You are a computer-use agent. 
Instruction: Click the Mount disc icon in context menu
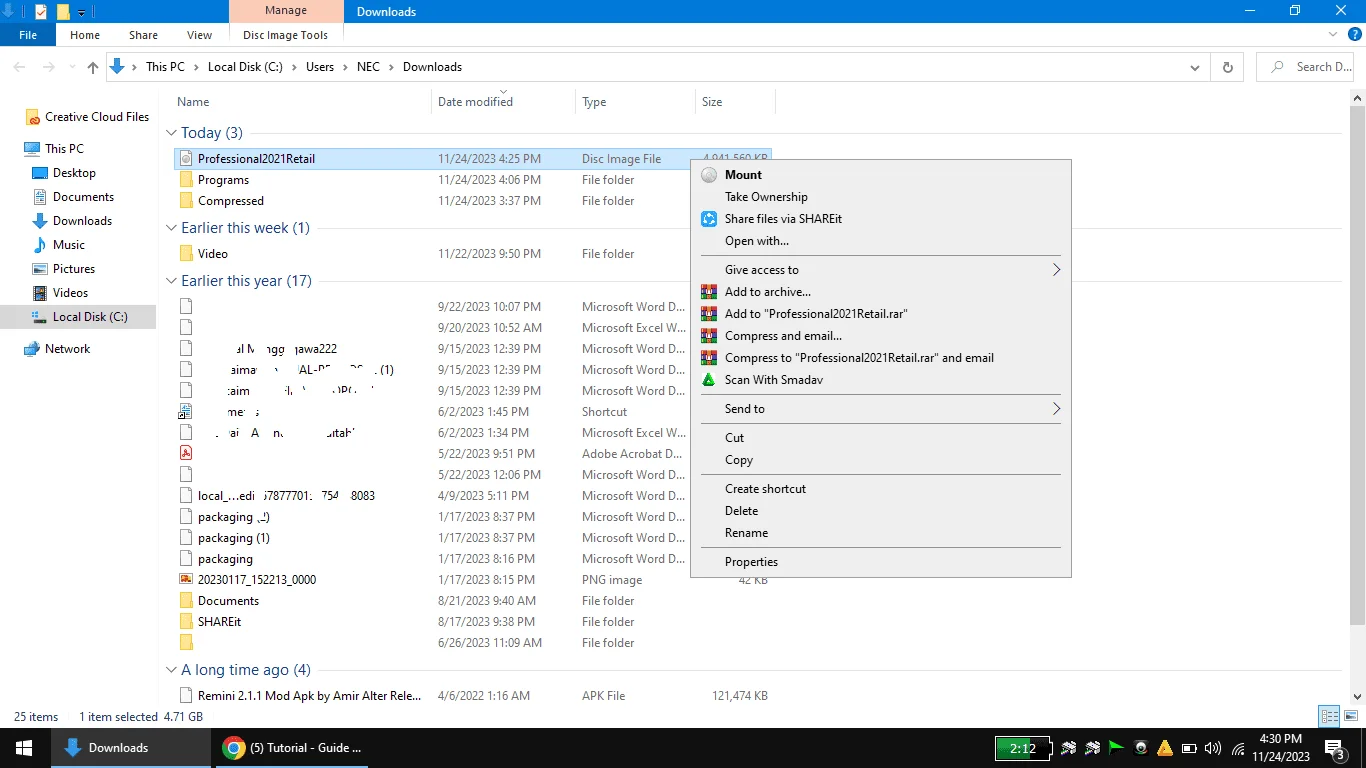click(709, 175)
